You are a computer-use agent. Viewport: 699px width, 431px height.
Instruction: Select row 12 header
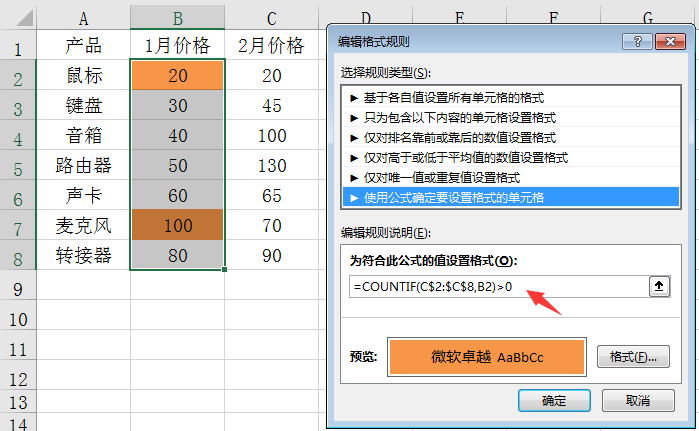[18, 376]
